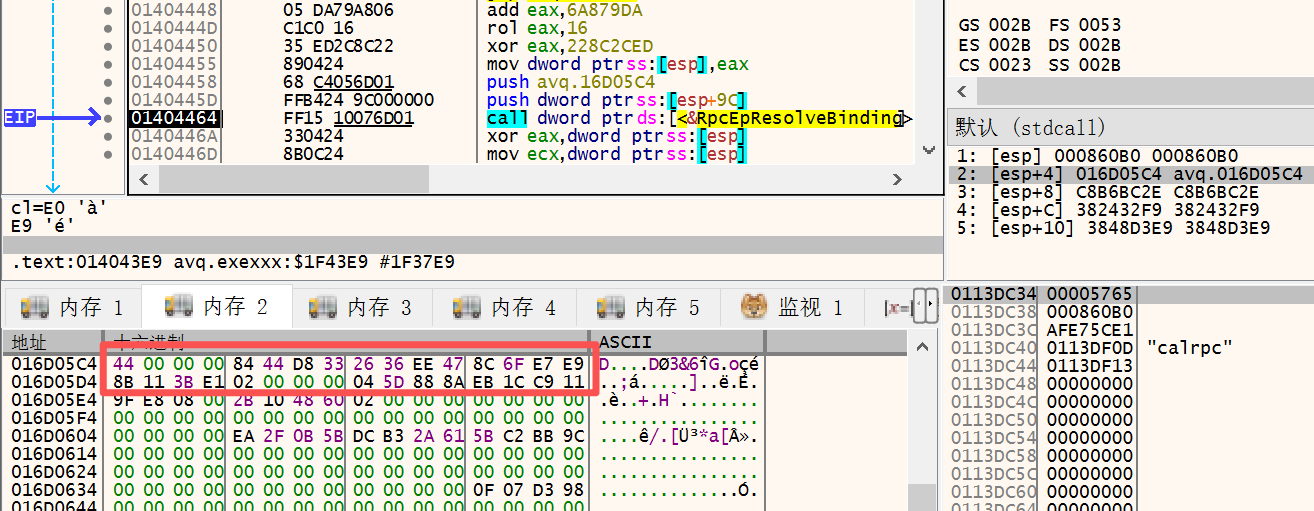Open the 默认 (stdcall) calling convention dropdown
The width and height of the screenshot is (1314, 511).
[x=1130, y=127]
